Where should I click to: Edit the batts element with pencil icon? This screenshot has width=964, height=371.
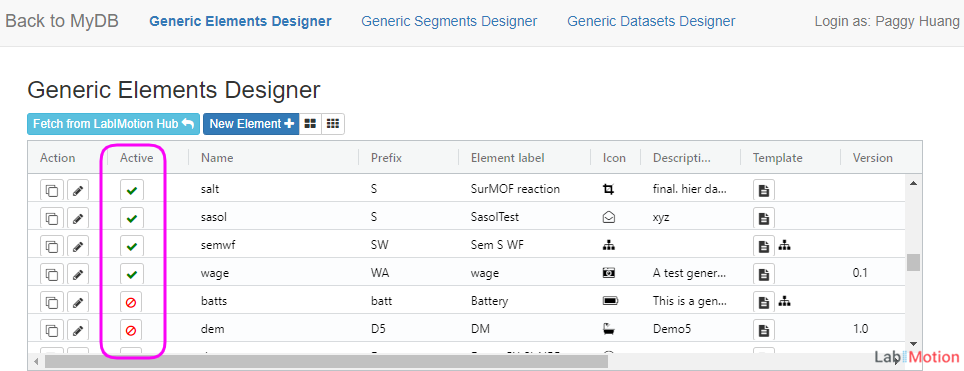point(77,302)
